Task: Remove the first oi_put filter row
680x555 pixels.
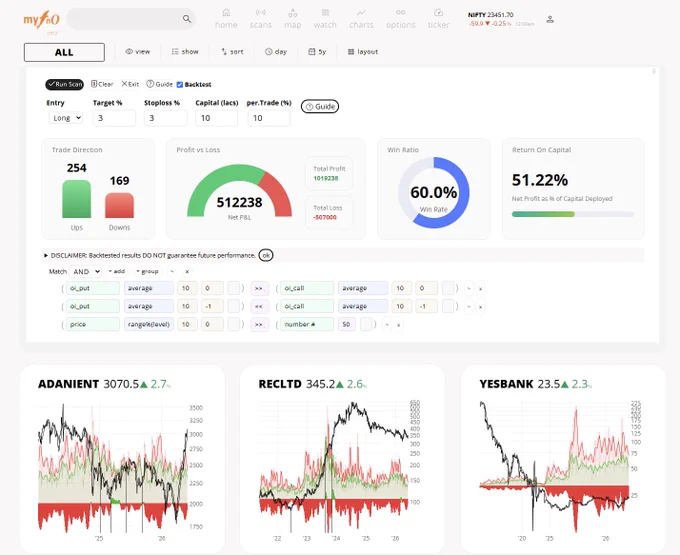Action: coord(480,288)
